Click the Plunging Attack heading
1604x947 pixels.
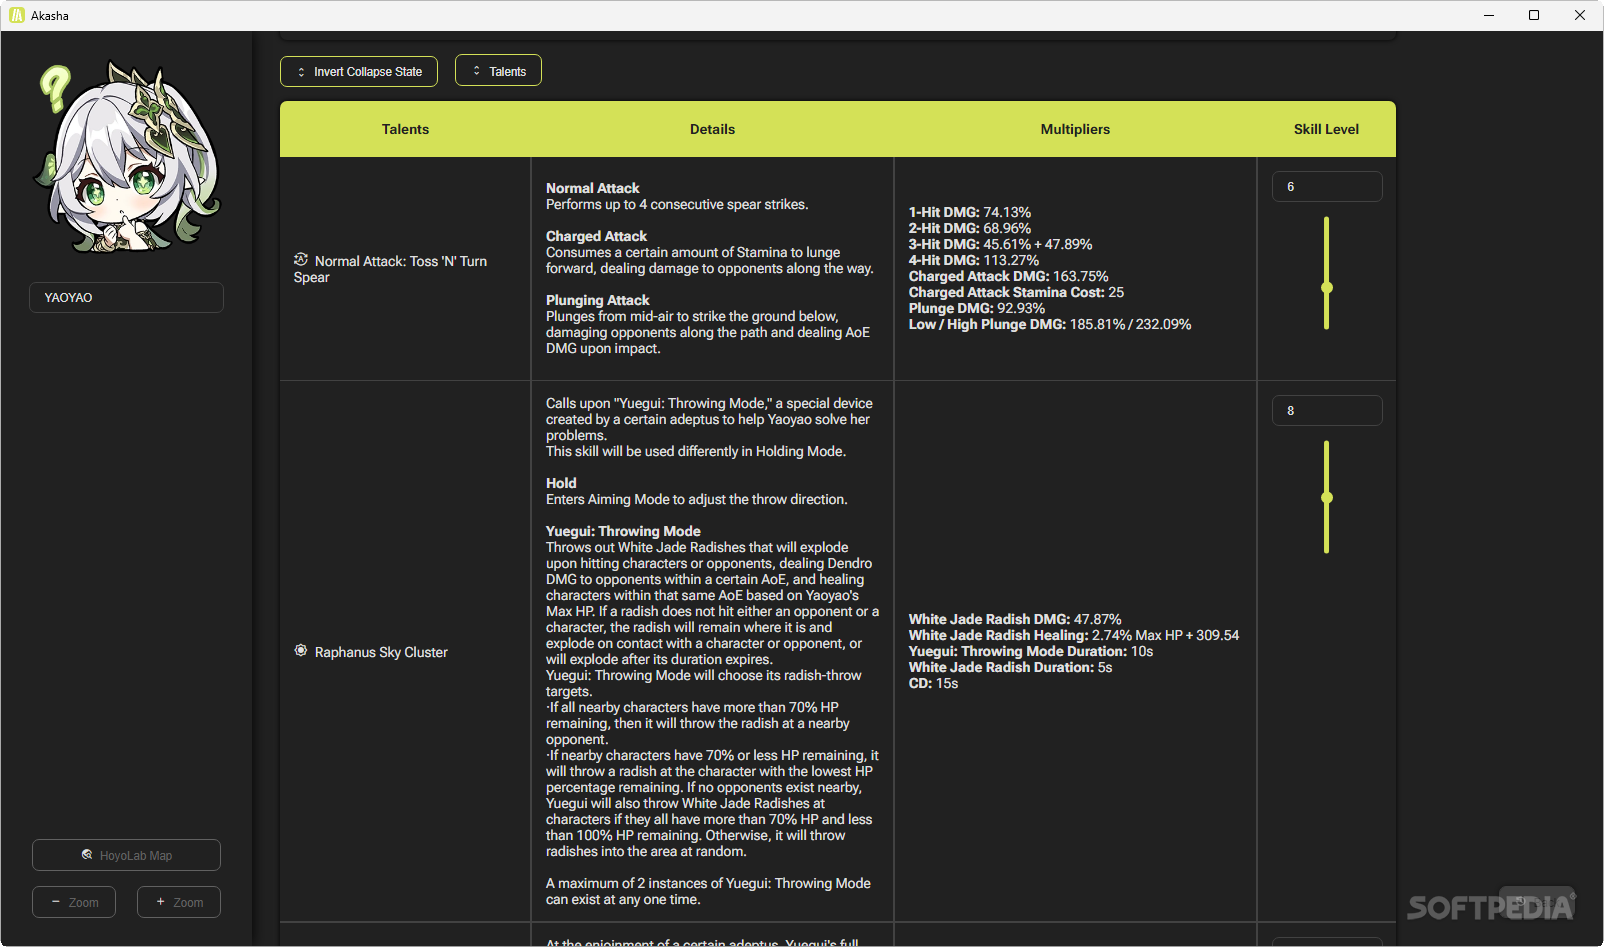(597, 300)
